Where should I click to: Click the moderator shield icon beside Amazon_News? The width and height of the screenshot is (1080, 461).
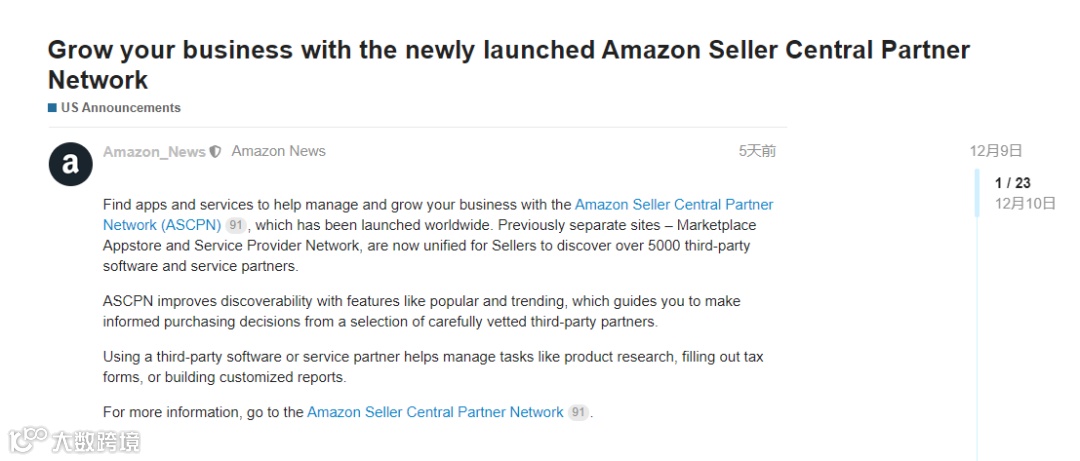click(215, 152)
